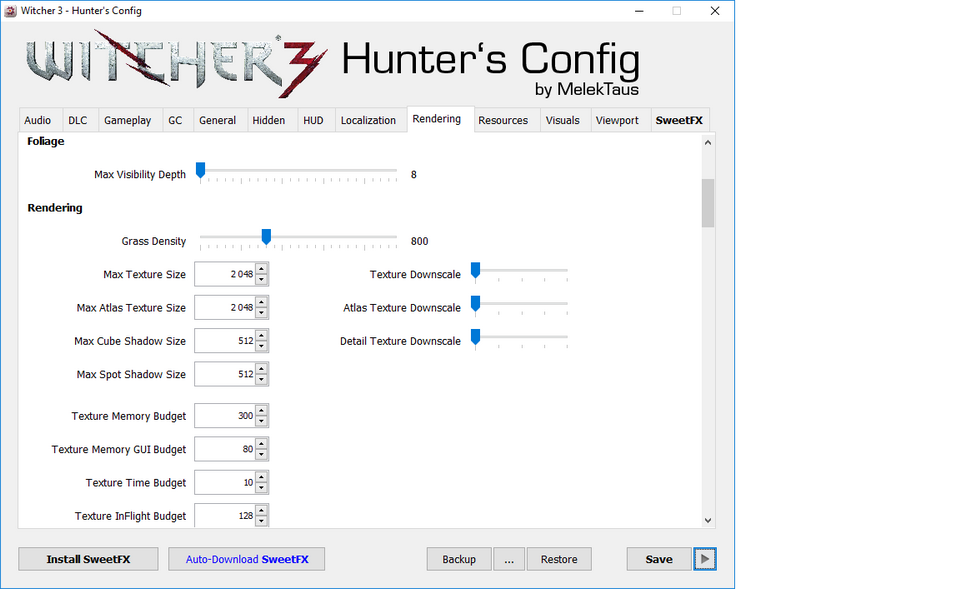Screen dimensions: 960x589
Task: Increase Max Spot Shadow Size with up arrow
Action: 261,369
